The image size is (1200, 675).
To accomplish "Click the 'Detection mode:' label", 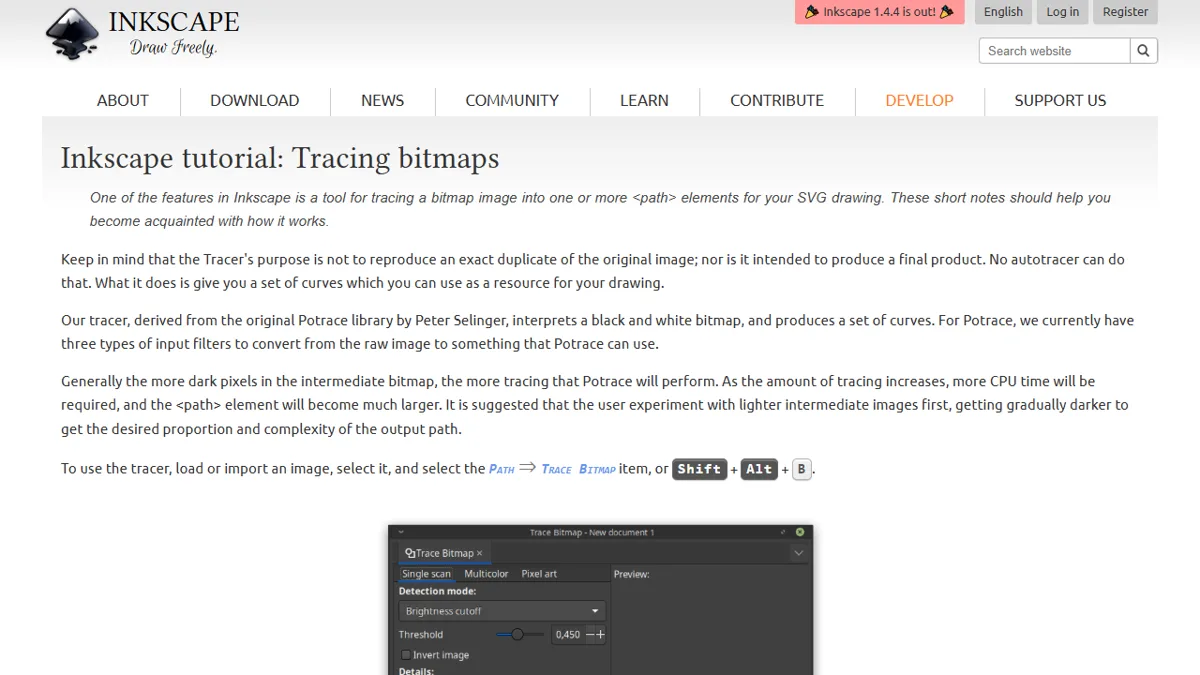I will pyautogui.click(x=437, y=591).
